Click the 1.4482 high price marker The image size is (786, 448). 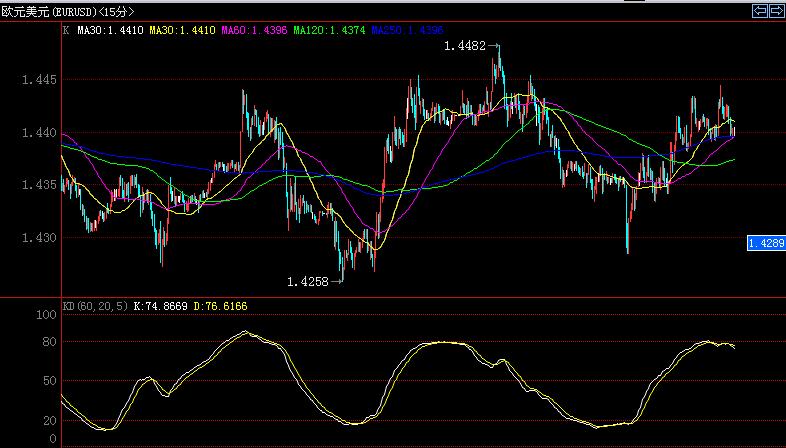(x=465, y=46)
